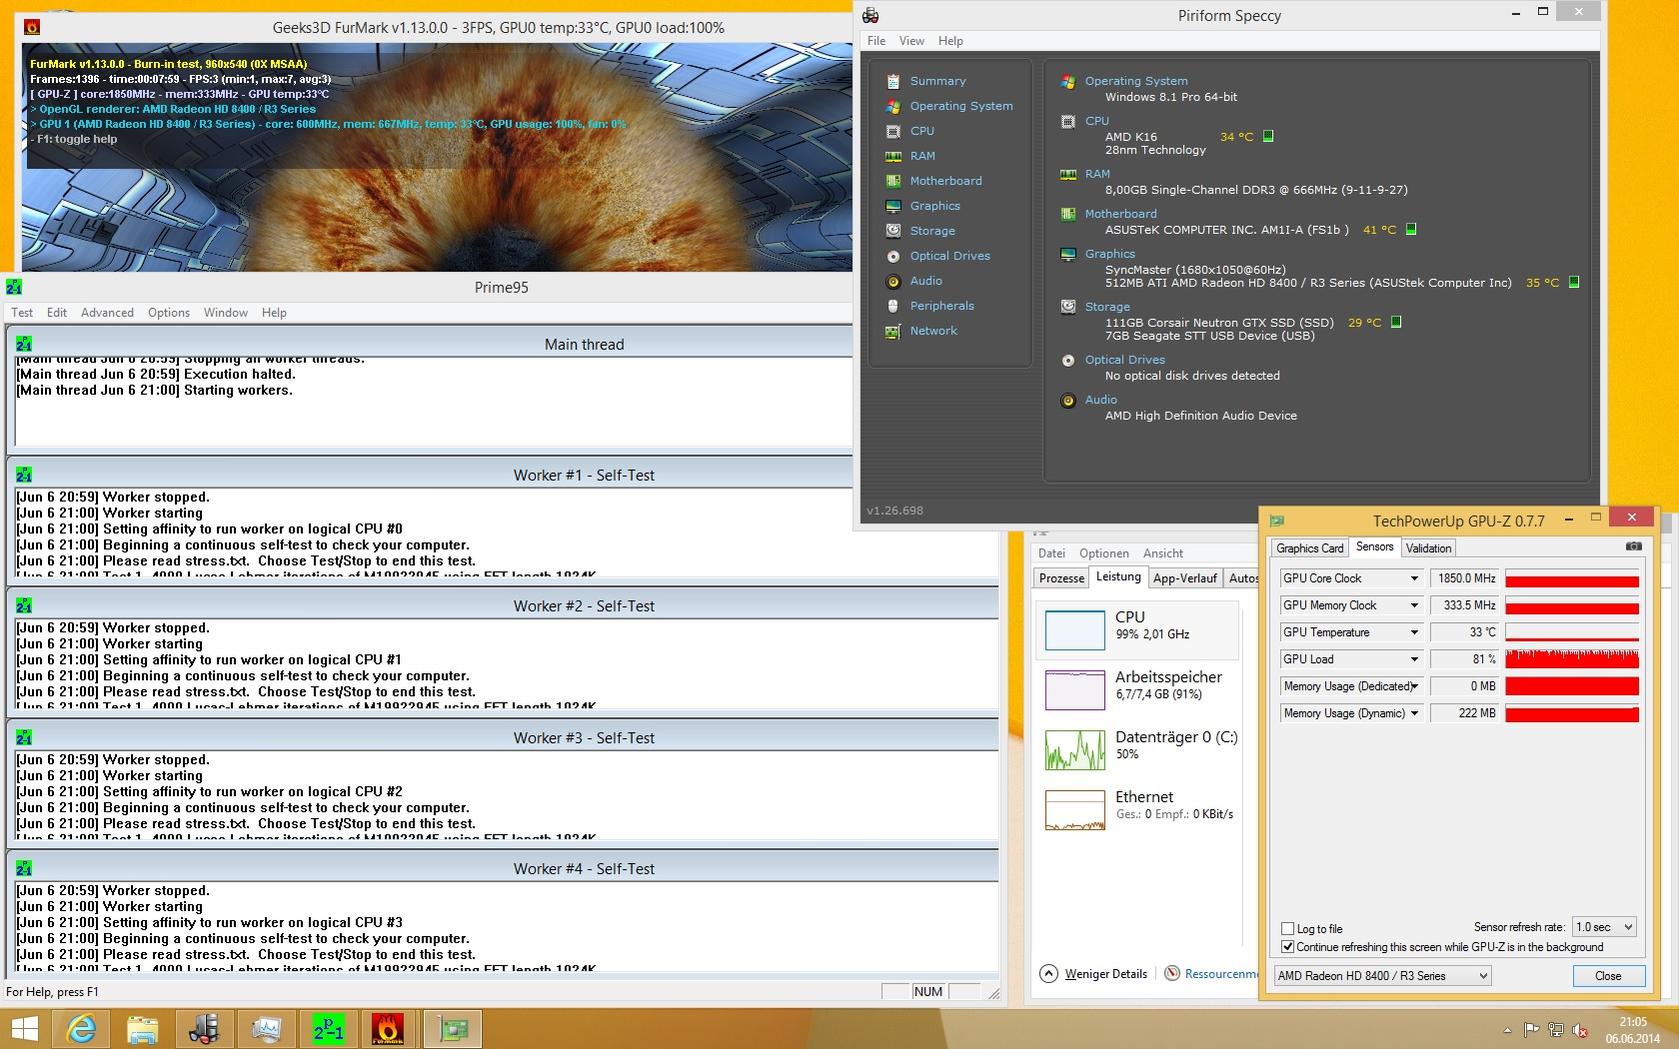
Task: Click the Storage heading in Speccy summary
Action: (x=1107, y=307)
